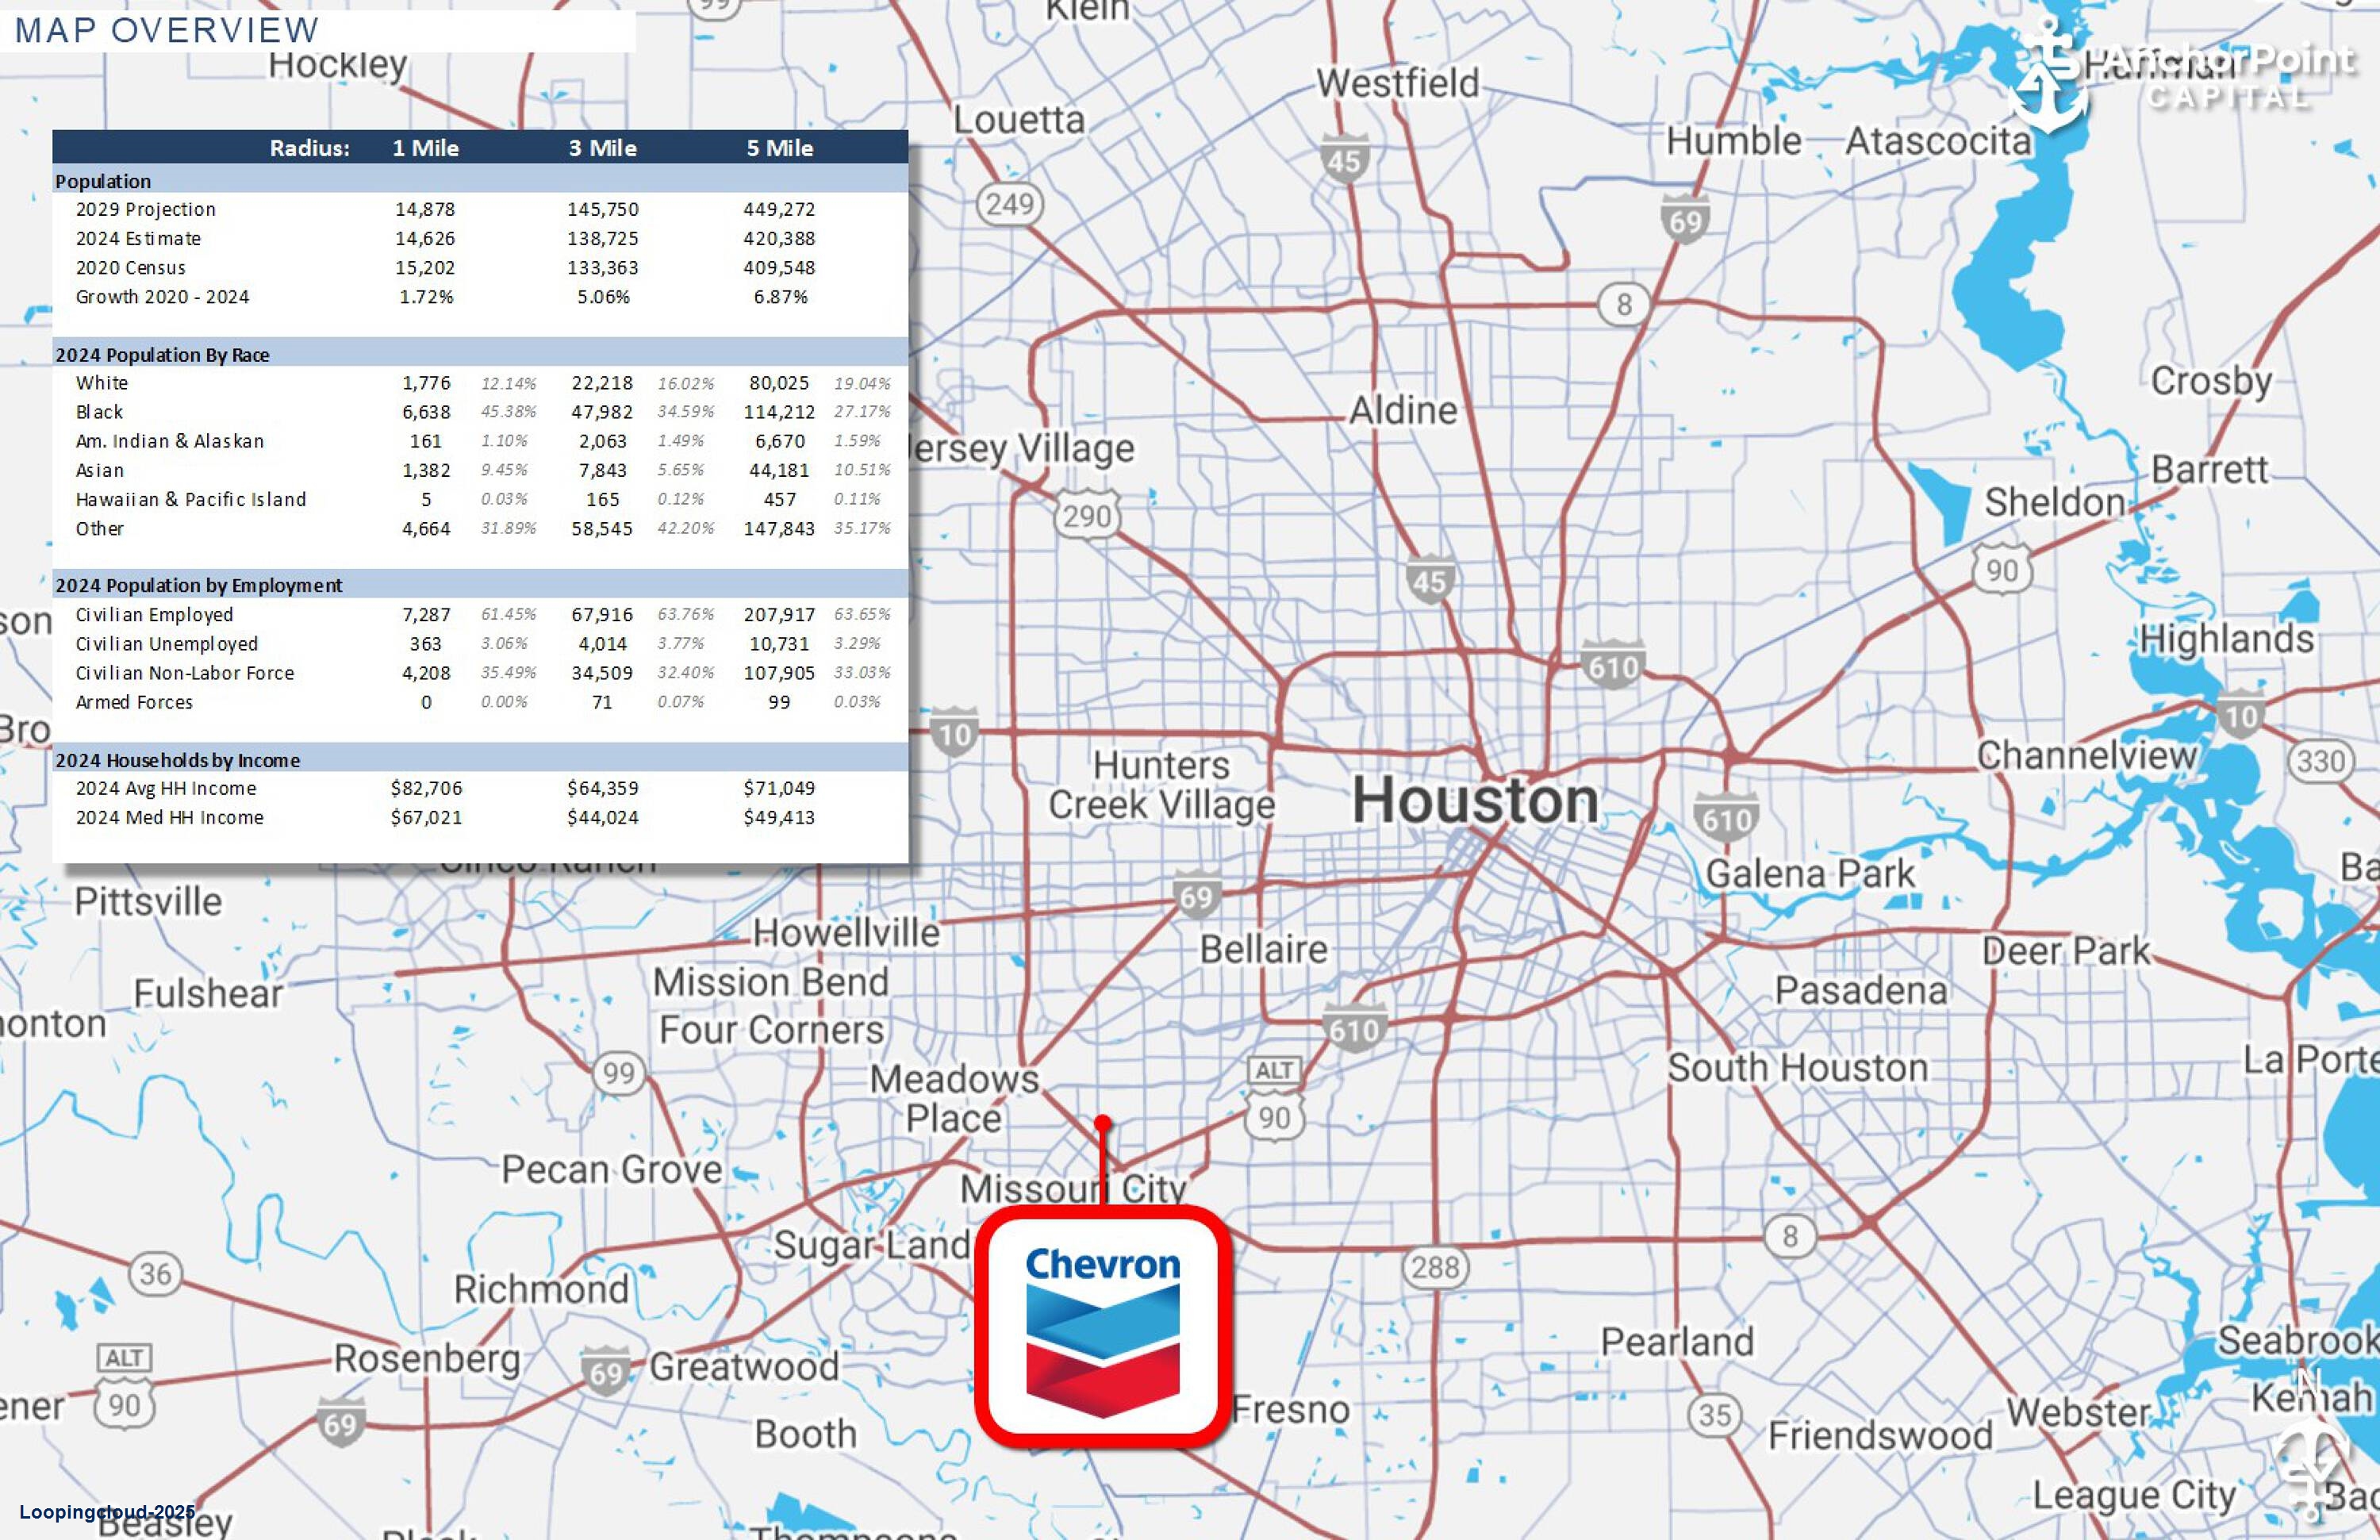Click the growth value 5.06%
This screenshot has height=1540, width=2380.
pos(603,296)
